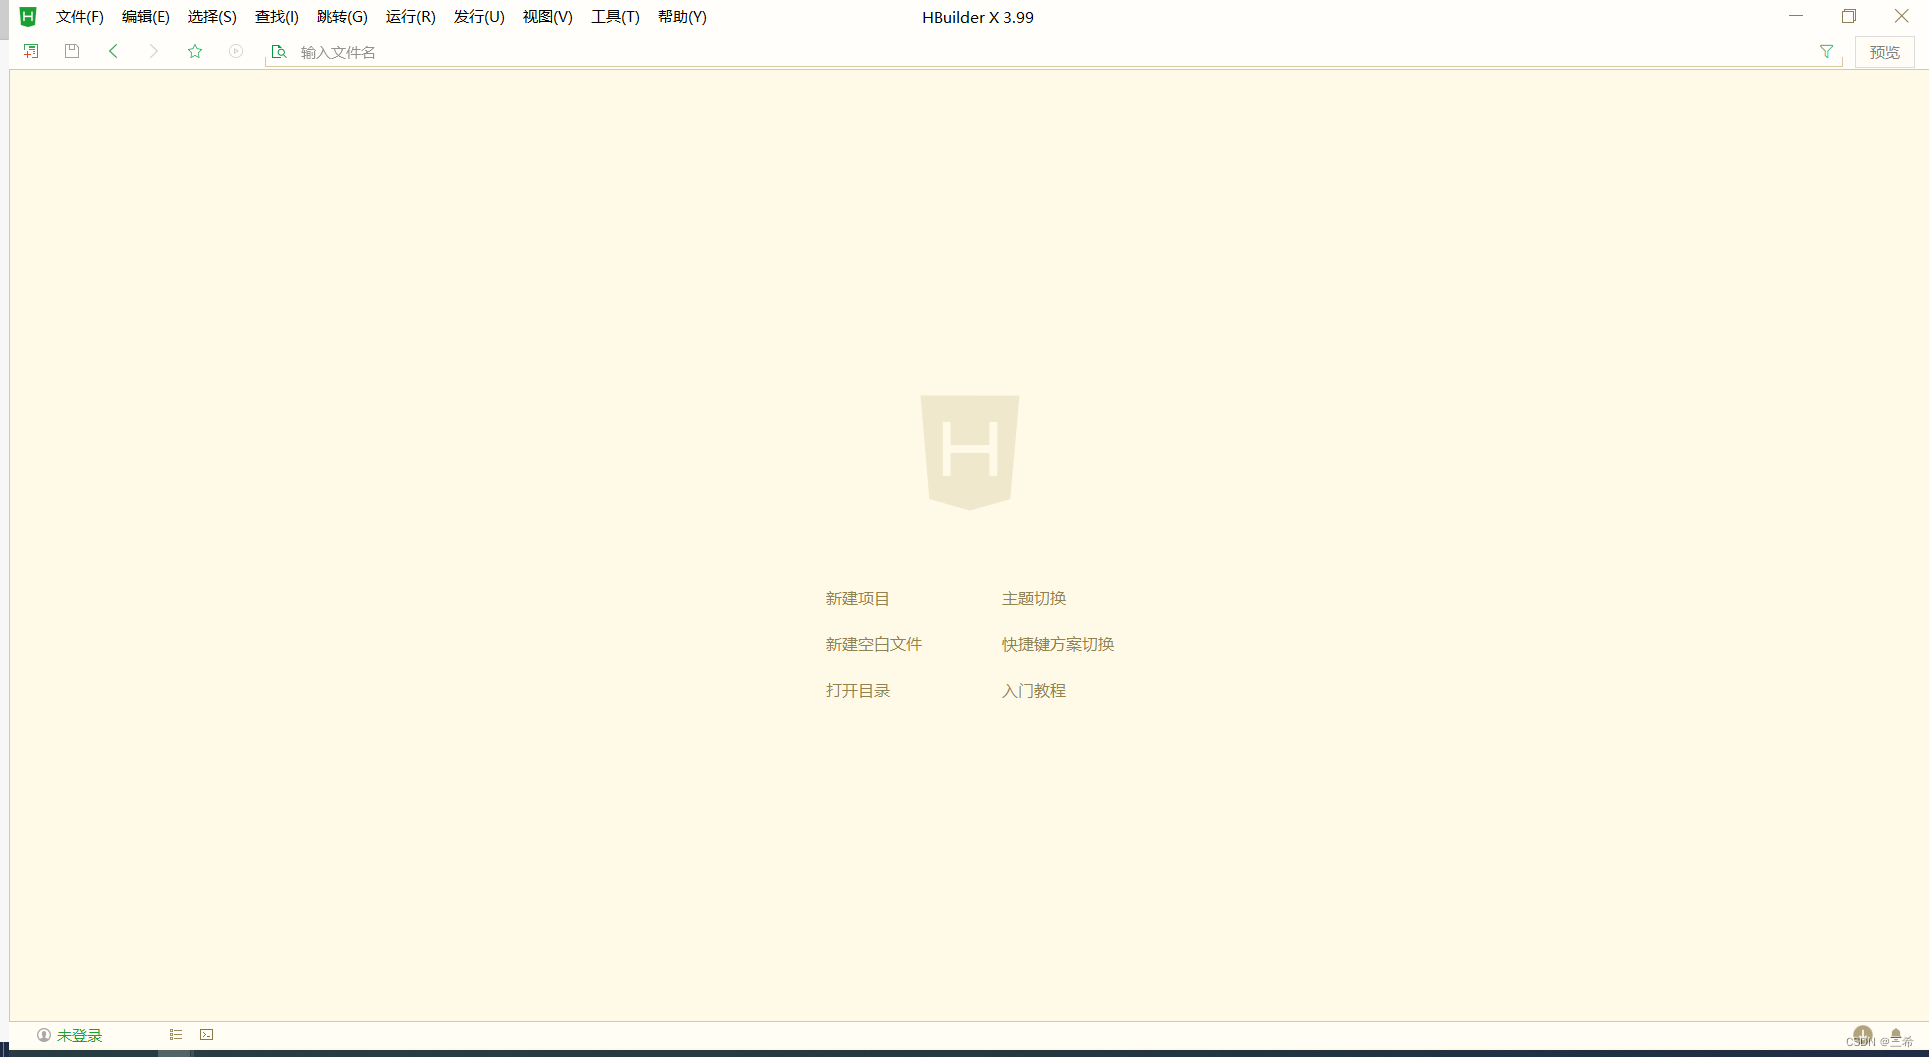Open the 运行(R) menu

410,16
